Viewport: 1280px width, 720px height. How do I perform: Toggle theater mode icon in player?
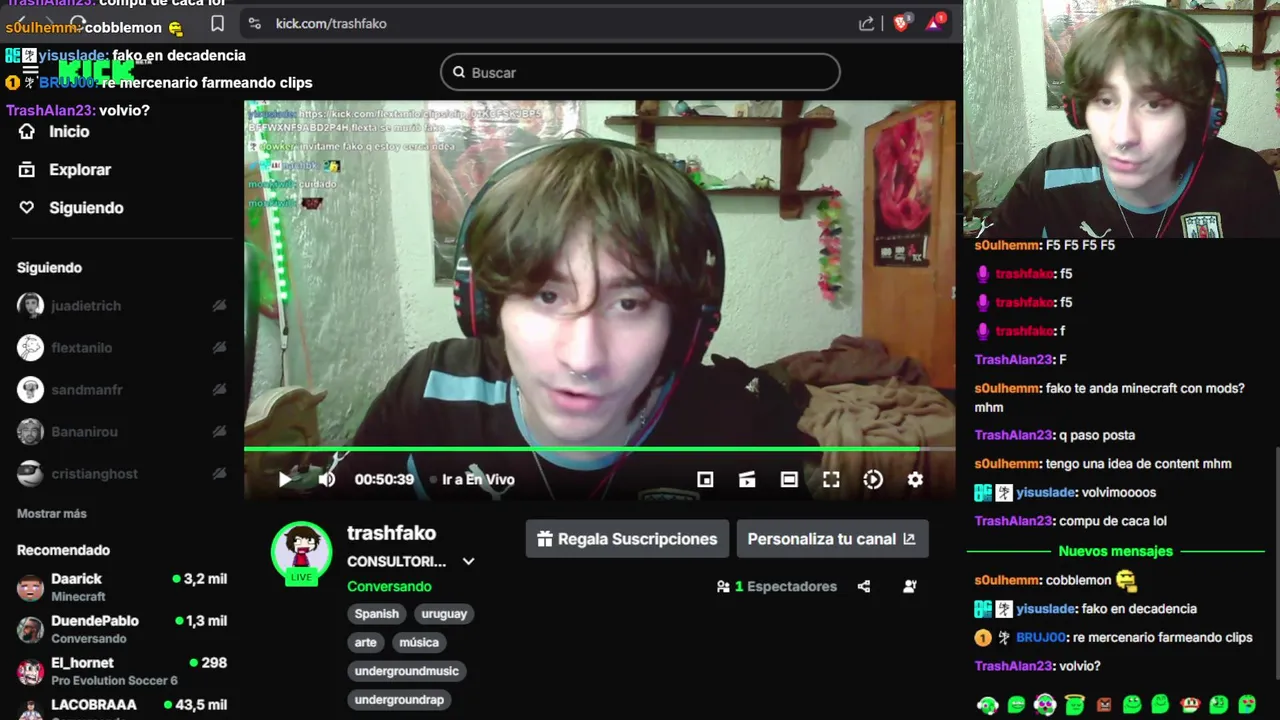(x=789, y=479)
